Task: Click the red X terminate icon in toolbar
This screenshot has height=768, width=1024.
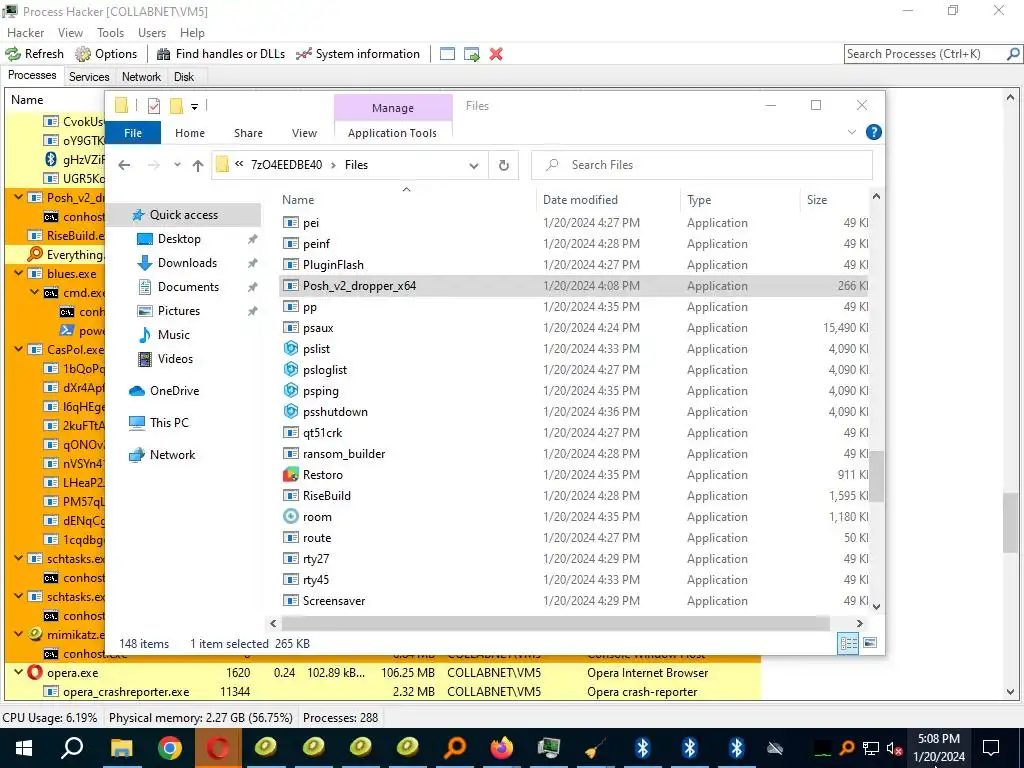Action: 496,54
